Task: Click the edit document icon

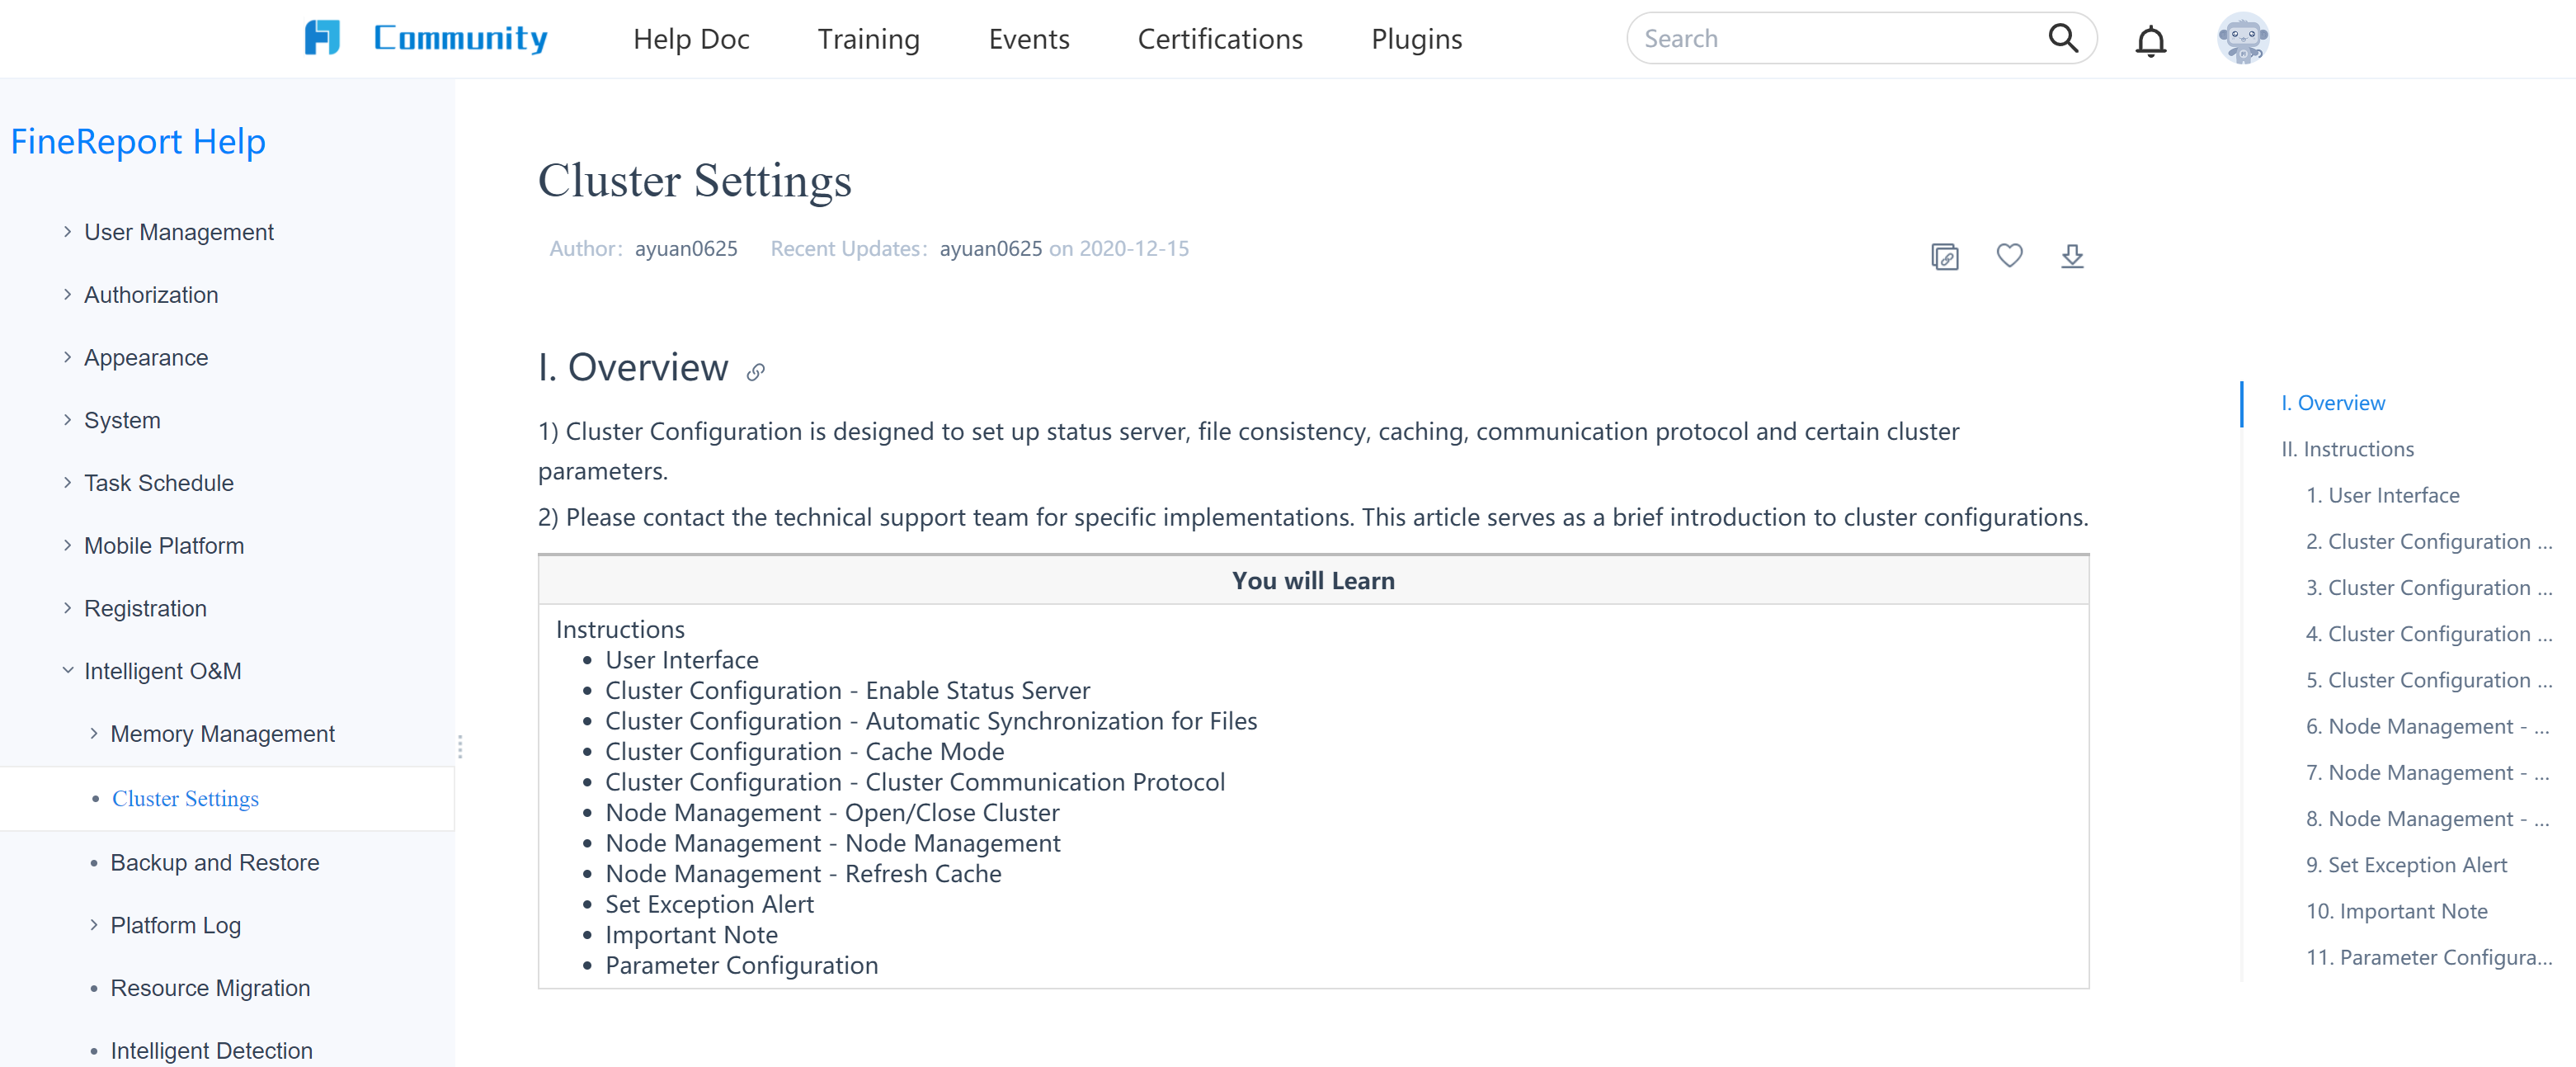Action: tap(1944, 257)
